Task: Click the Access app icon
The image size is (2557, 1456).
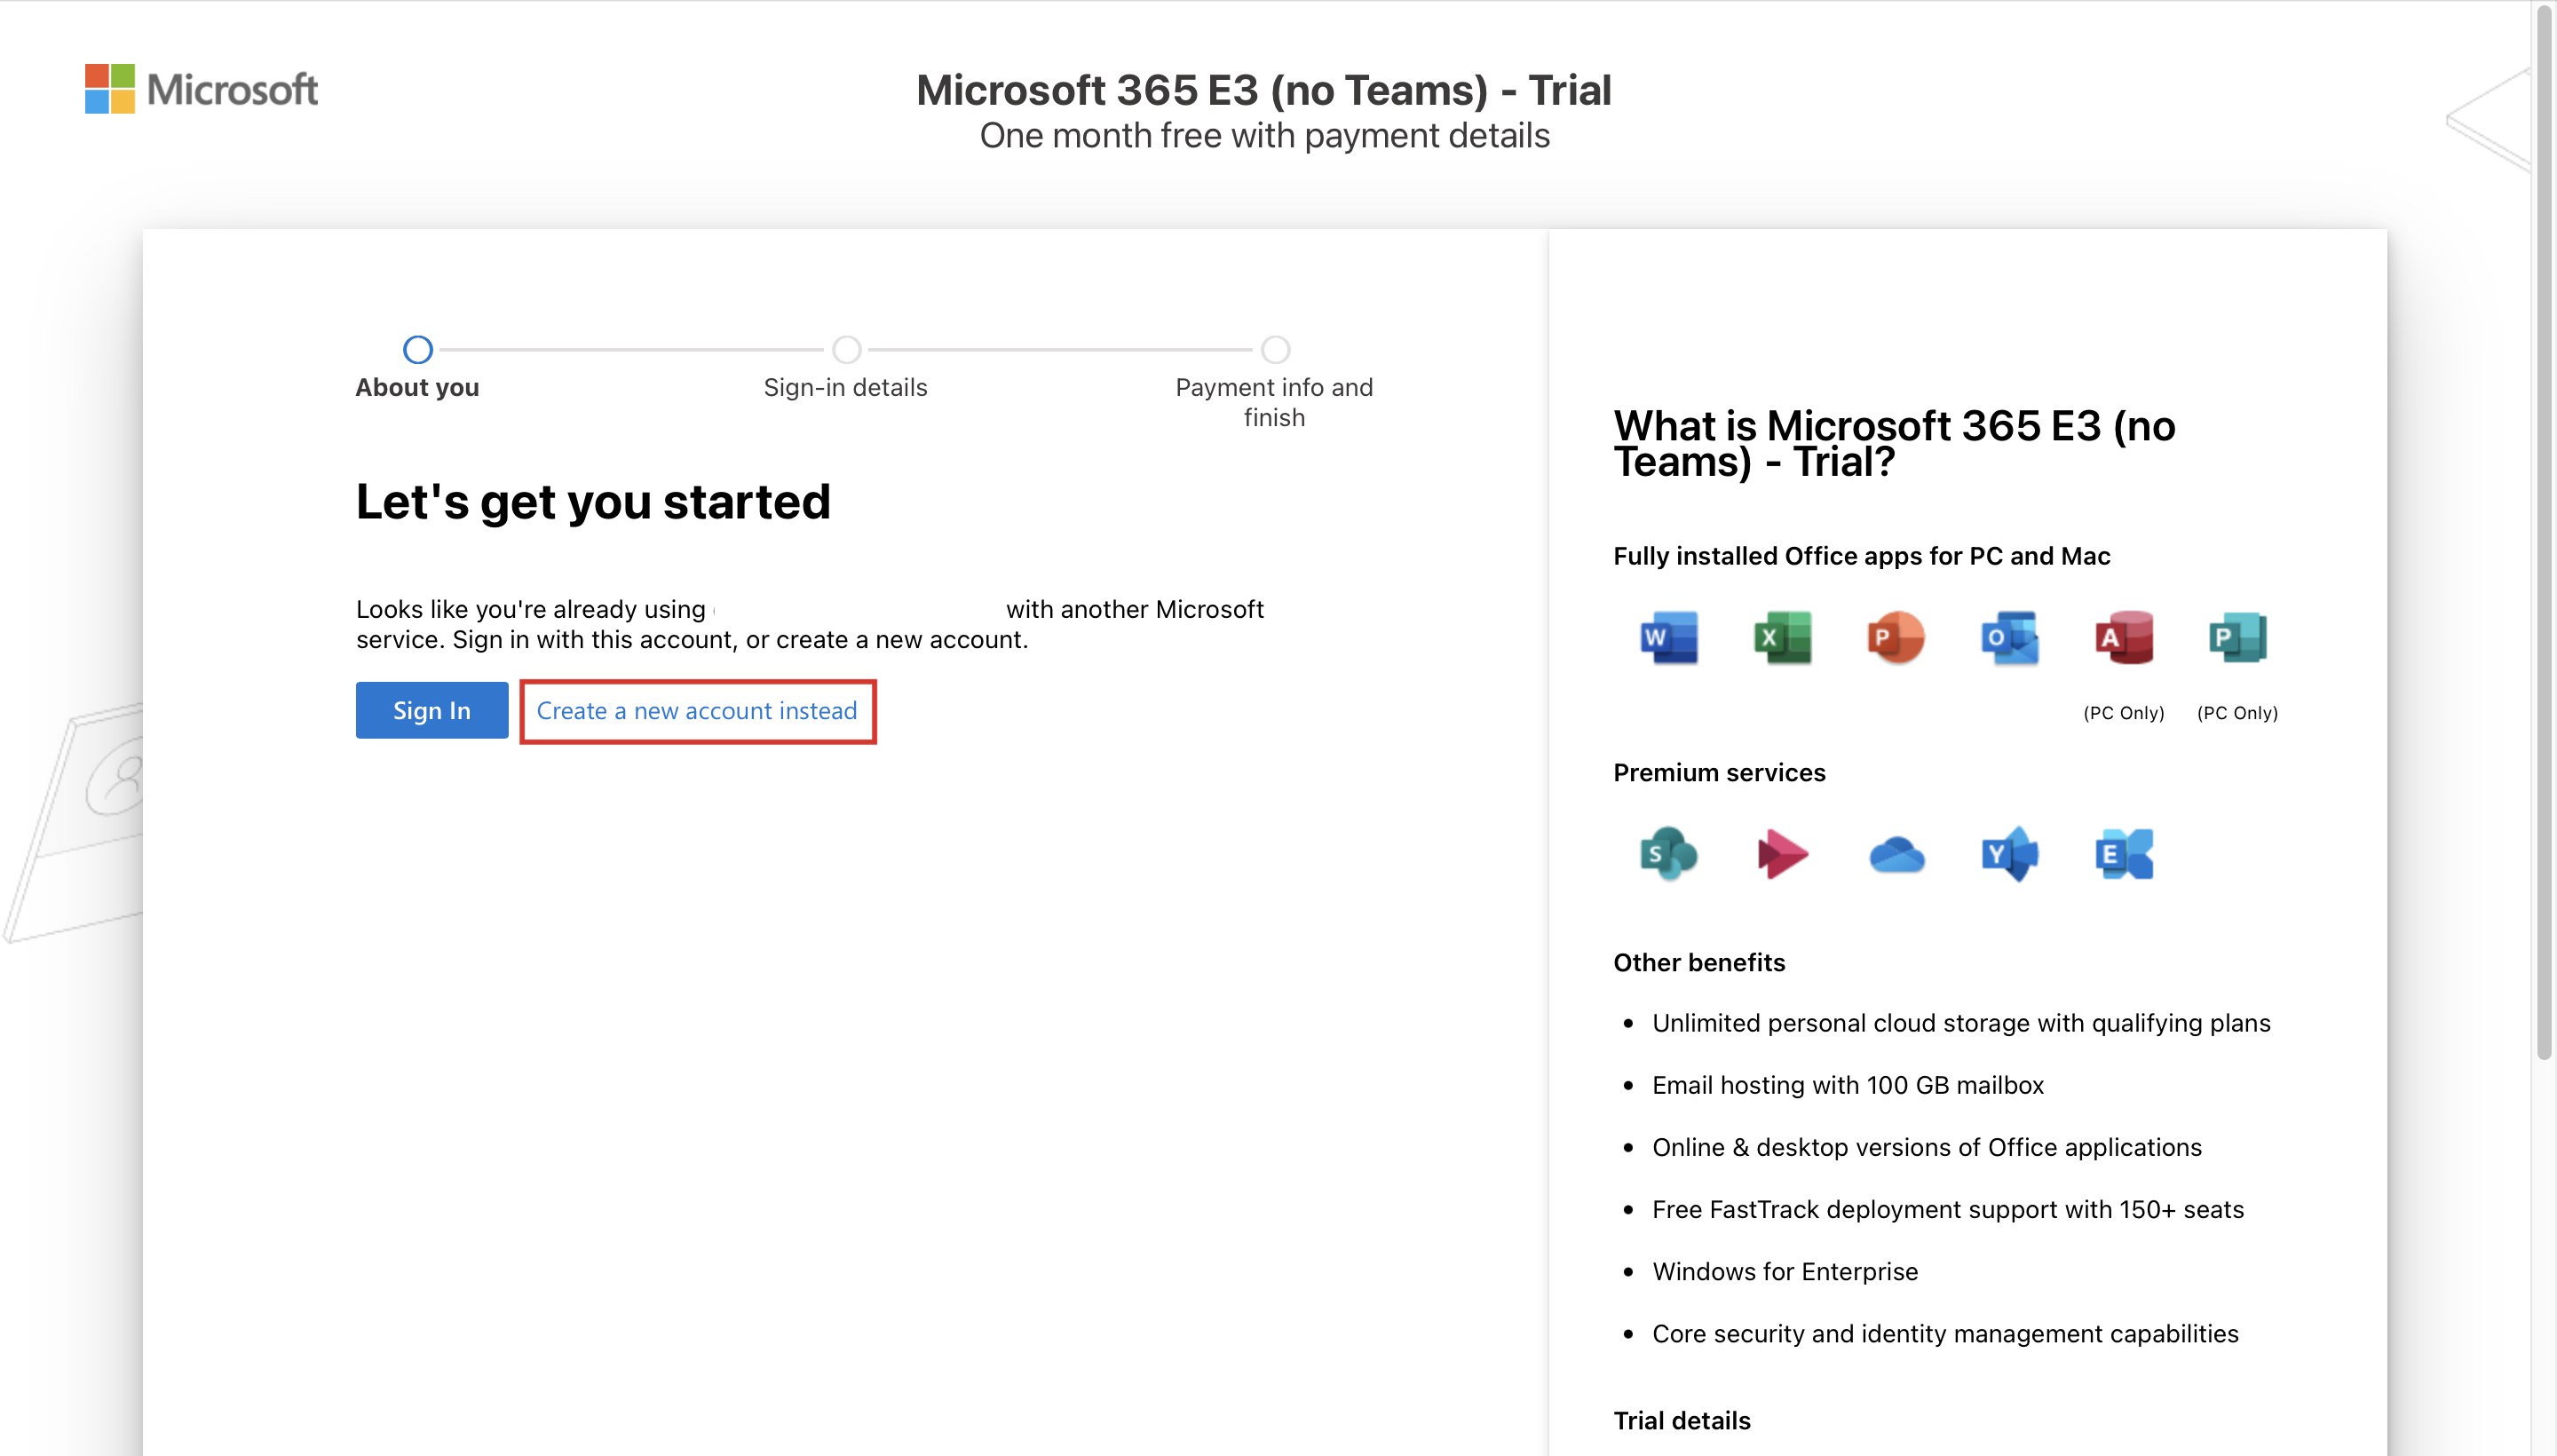Action: pyautogui.click(x=2123, y=637)
